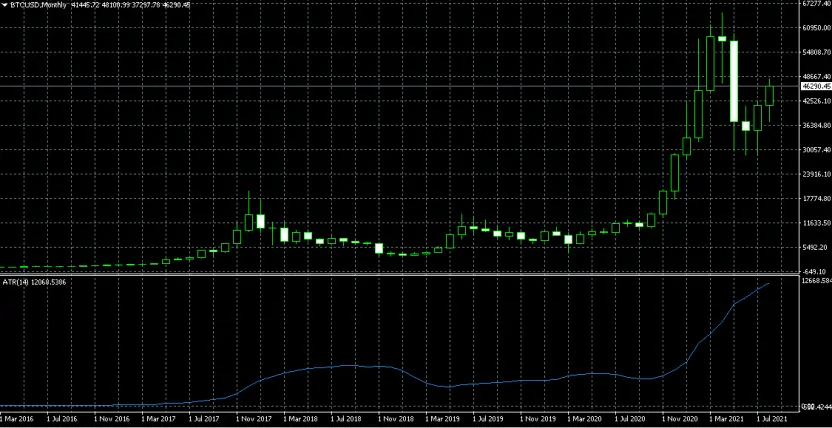
Task: Click the 1 Jul 2019 date label
Action: pos(488,418)
